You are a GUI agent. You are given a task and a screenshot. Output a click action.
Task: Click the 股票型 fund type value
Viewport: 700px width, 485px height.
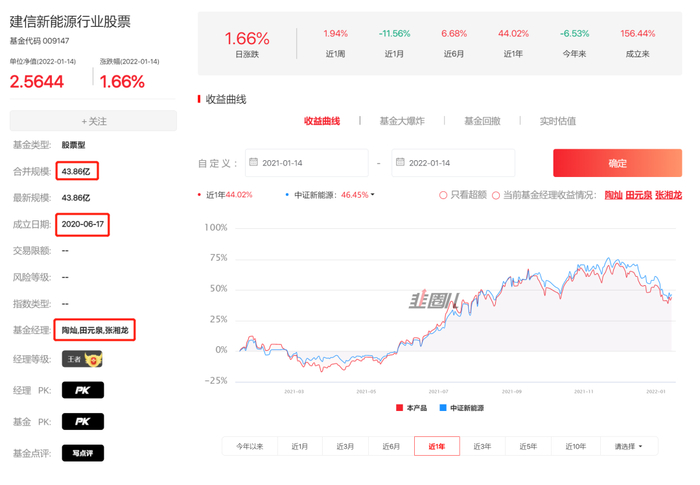pos(73,145)
